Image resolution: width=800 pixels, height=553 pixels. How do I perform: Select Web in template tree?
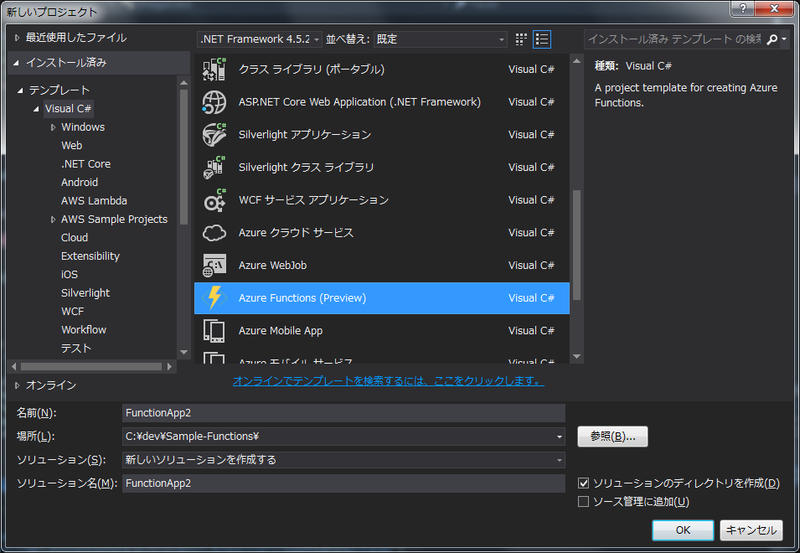(x=71, y=145)
